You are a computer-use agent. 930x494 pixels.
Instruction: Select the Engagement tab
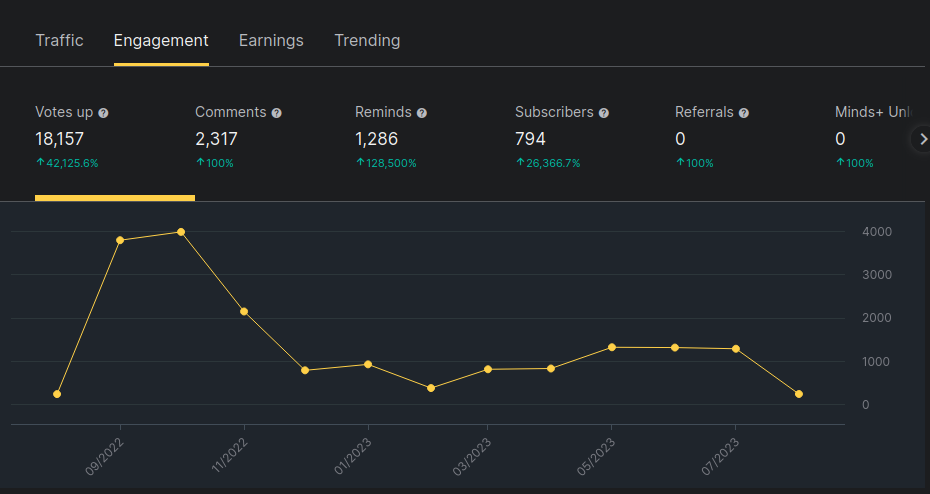click(161, 41)
